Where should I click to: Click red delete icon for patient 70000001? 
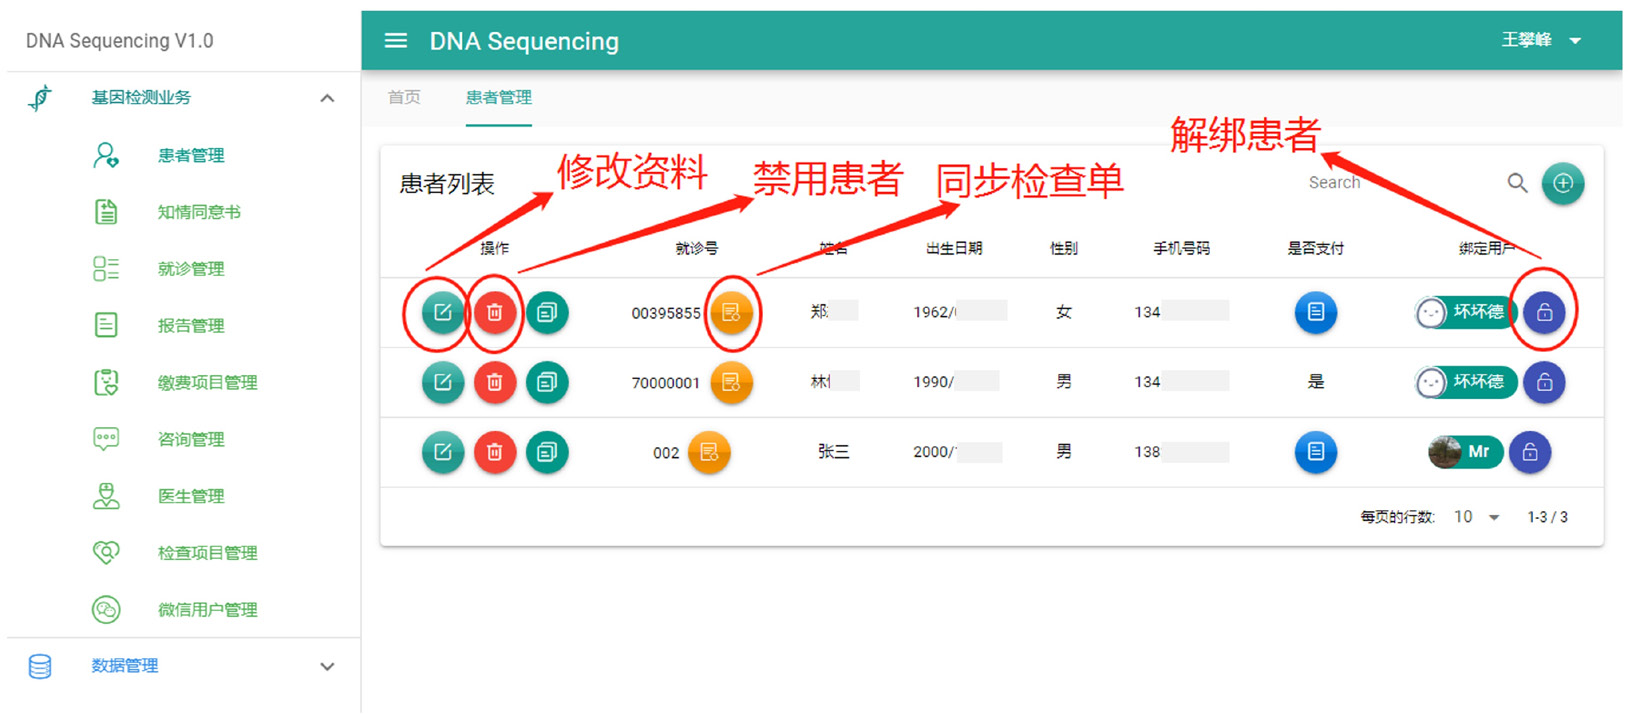pyautogui.click(x=494, y=383)
